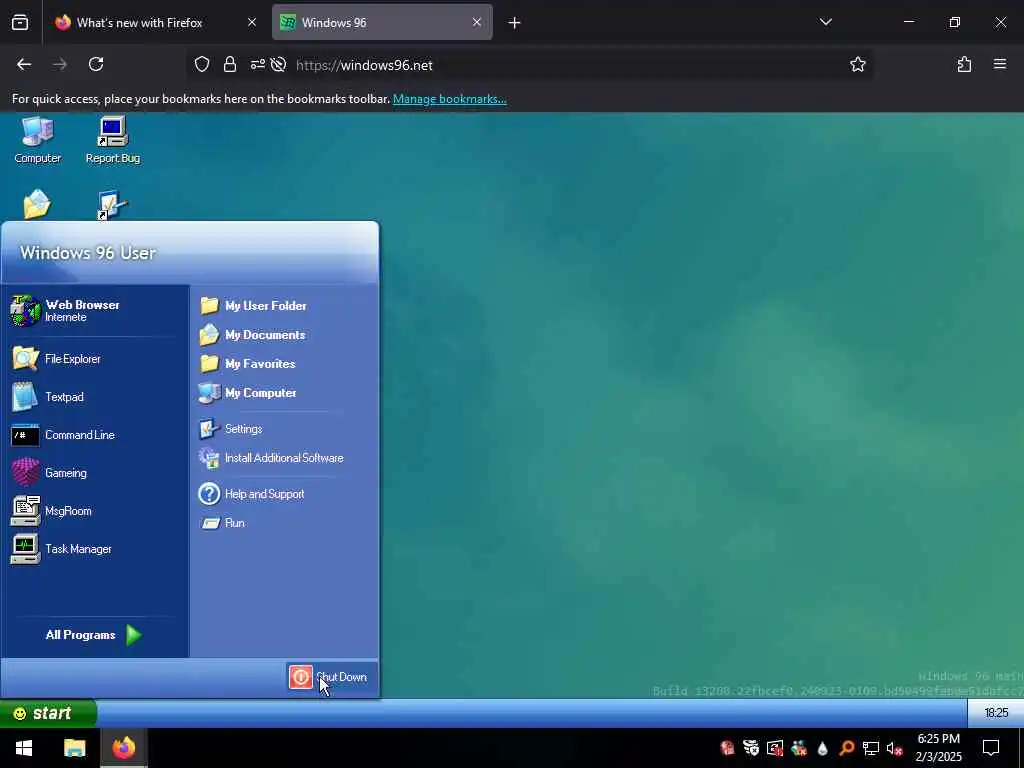Click the muted volume tray icon
1024x768 pixels.
point(895,748)
